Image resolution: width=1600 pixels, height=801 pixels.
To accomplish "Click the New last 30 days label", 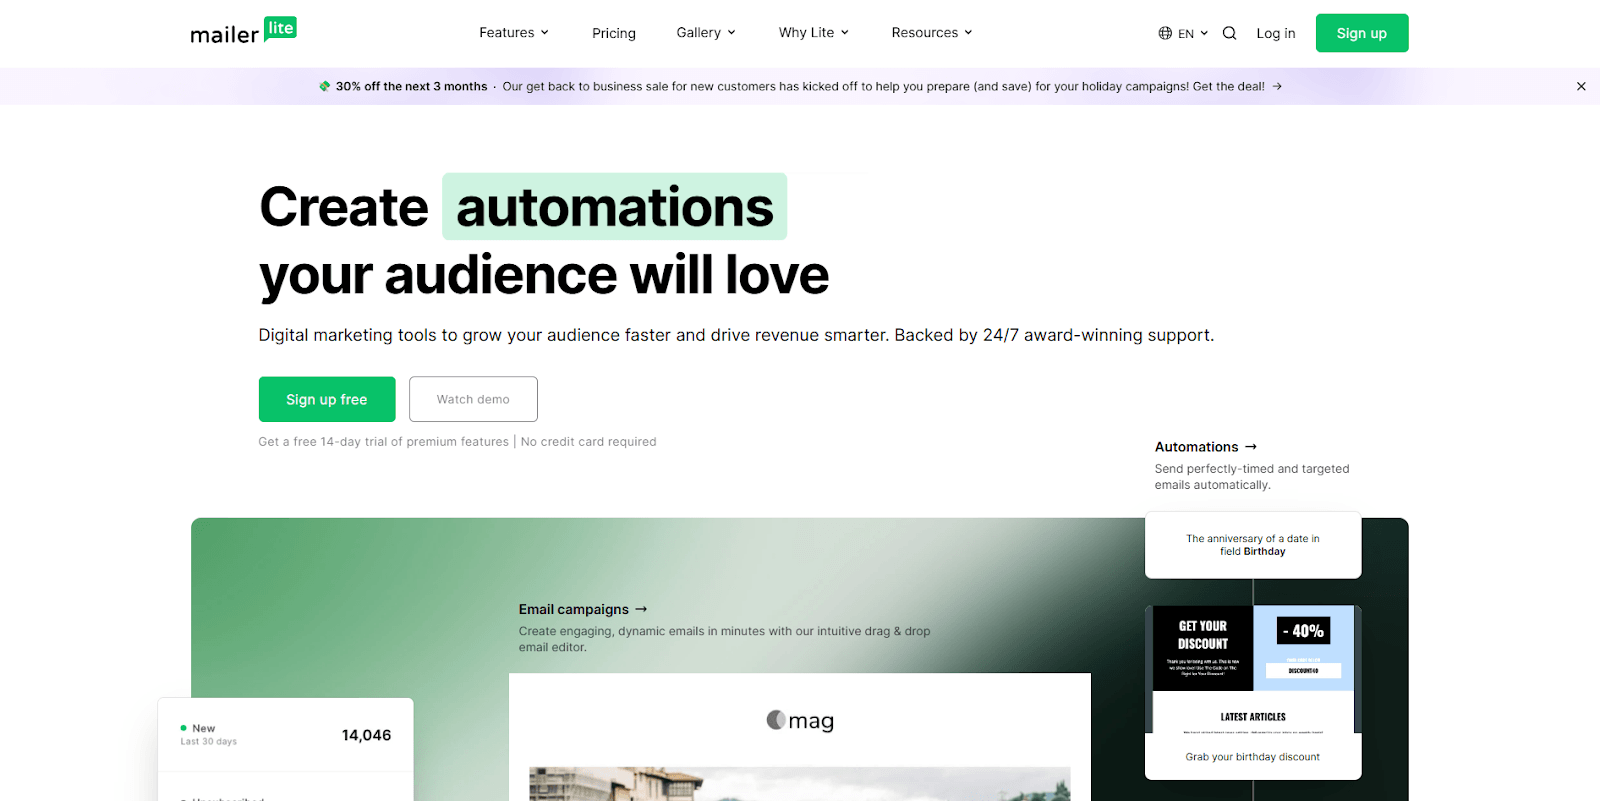I will tap(209, 734).
